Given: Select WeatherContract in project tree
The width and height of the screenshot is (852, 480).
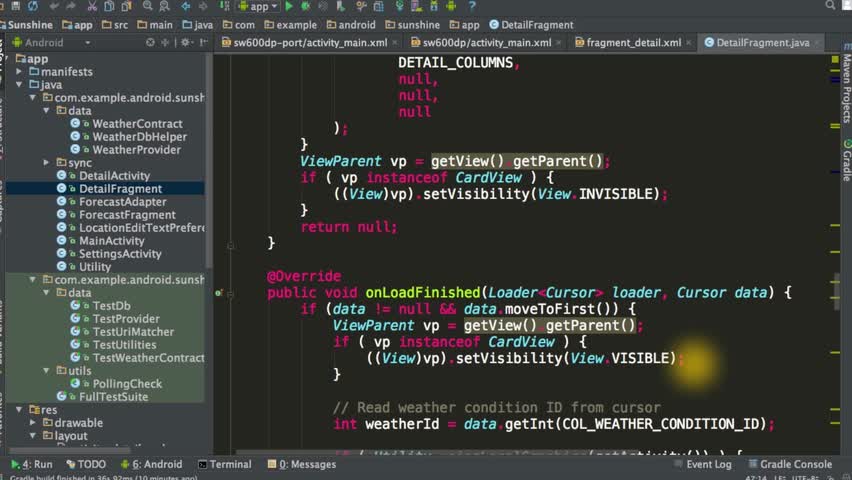Looking at the screenshot, I should click(137, 123).
